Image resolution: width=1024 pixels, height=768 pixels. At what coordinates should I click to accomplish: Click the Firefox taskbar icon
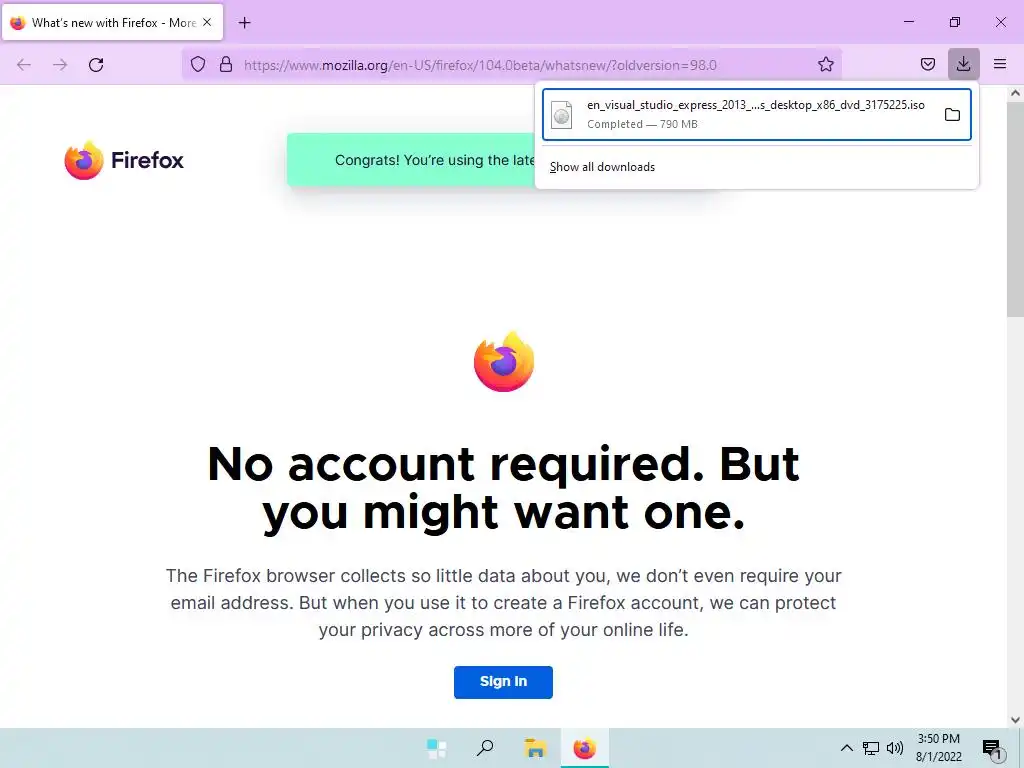[x=584, y=748]
